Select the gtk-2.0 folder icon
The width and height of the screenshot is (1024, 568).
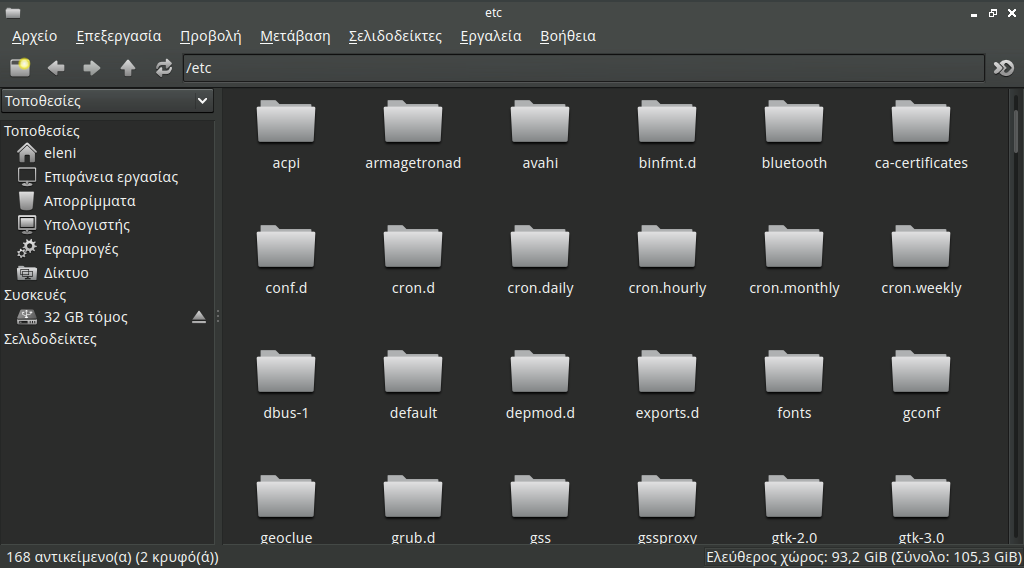[794, 497]
